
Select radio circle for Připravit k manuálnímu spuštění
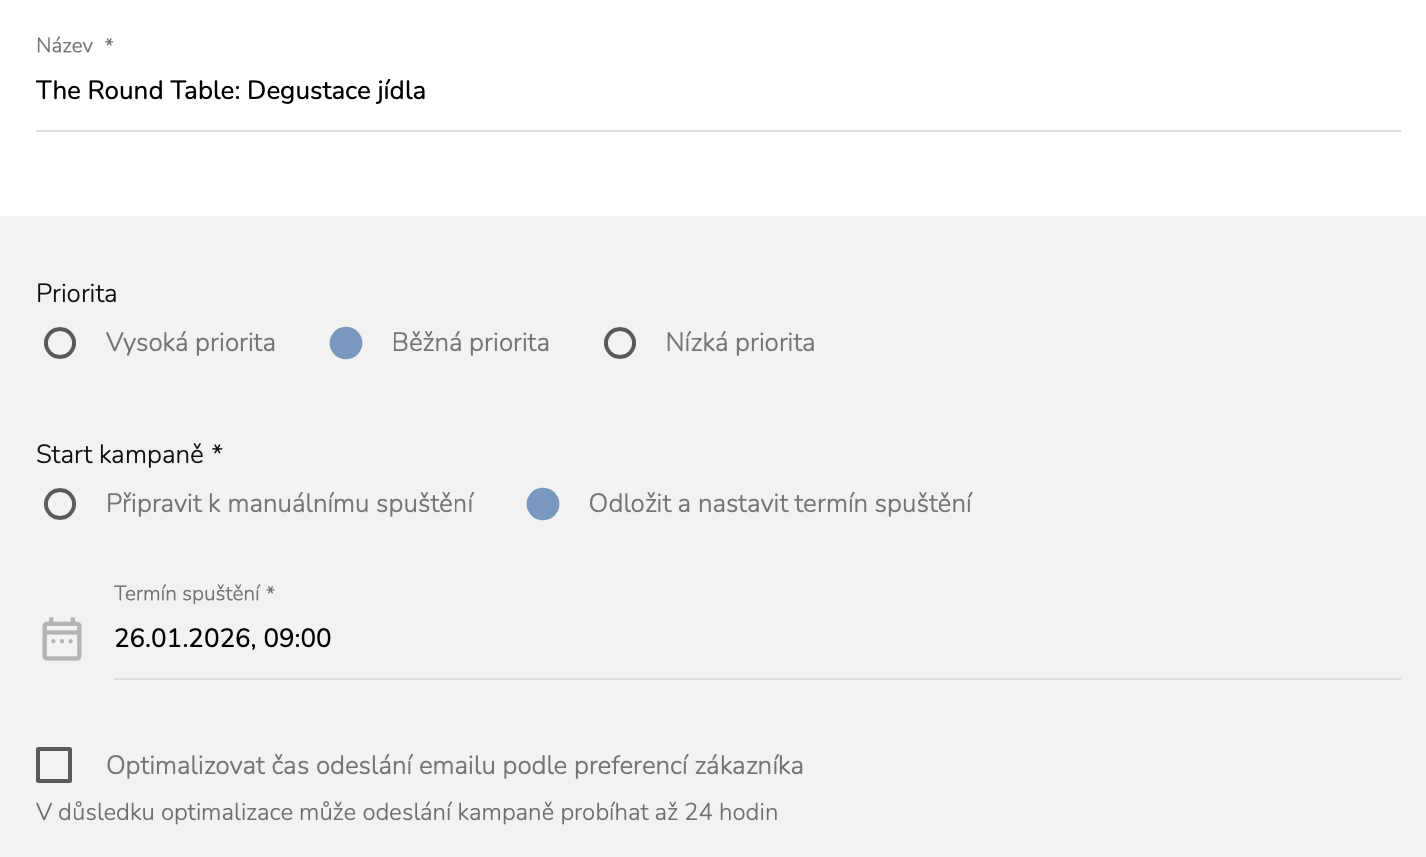60,504
